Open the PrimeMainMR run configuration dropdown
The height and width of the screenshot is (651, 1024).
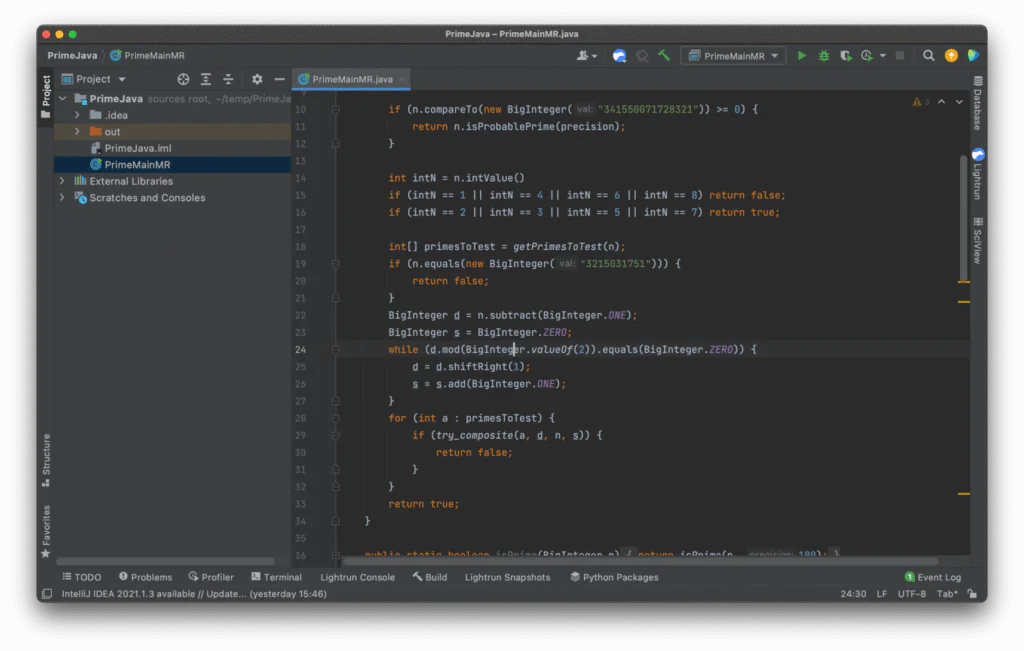(733, 56)
